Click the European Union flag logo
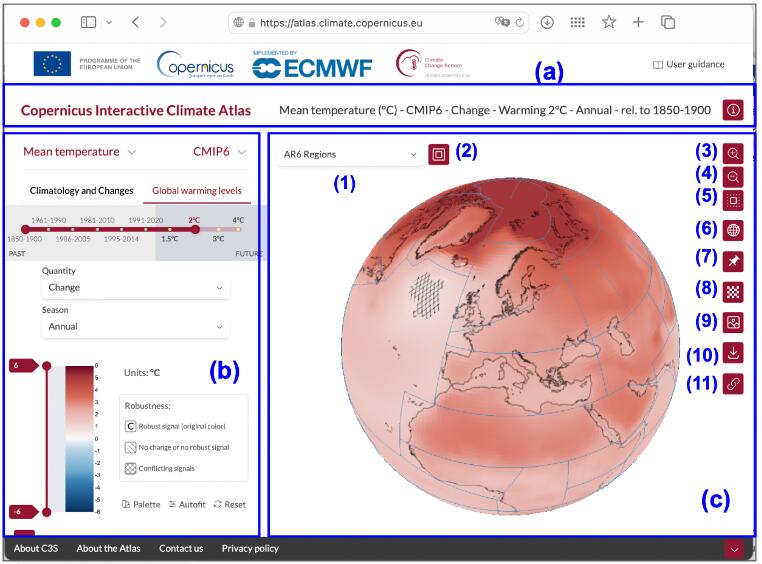 click(52, 64)
